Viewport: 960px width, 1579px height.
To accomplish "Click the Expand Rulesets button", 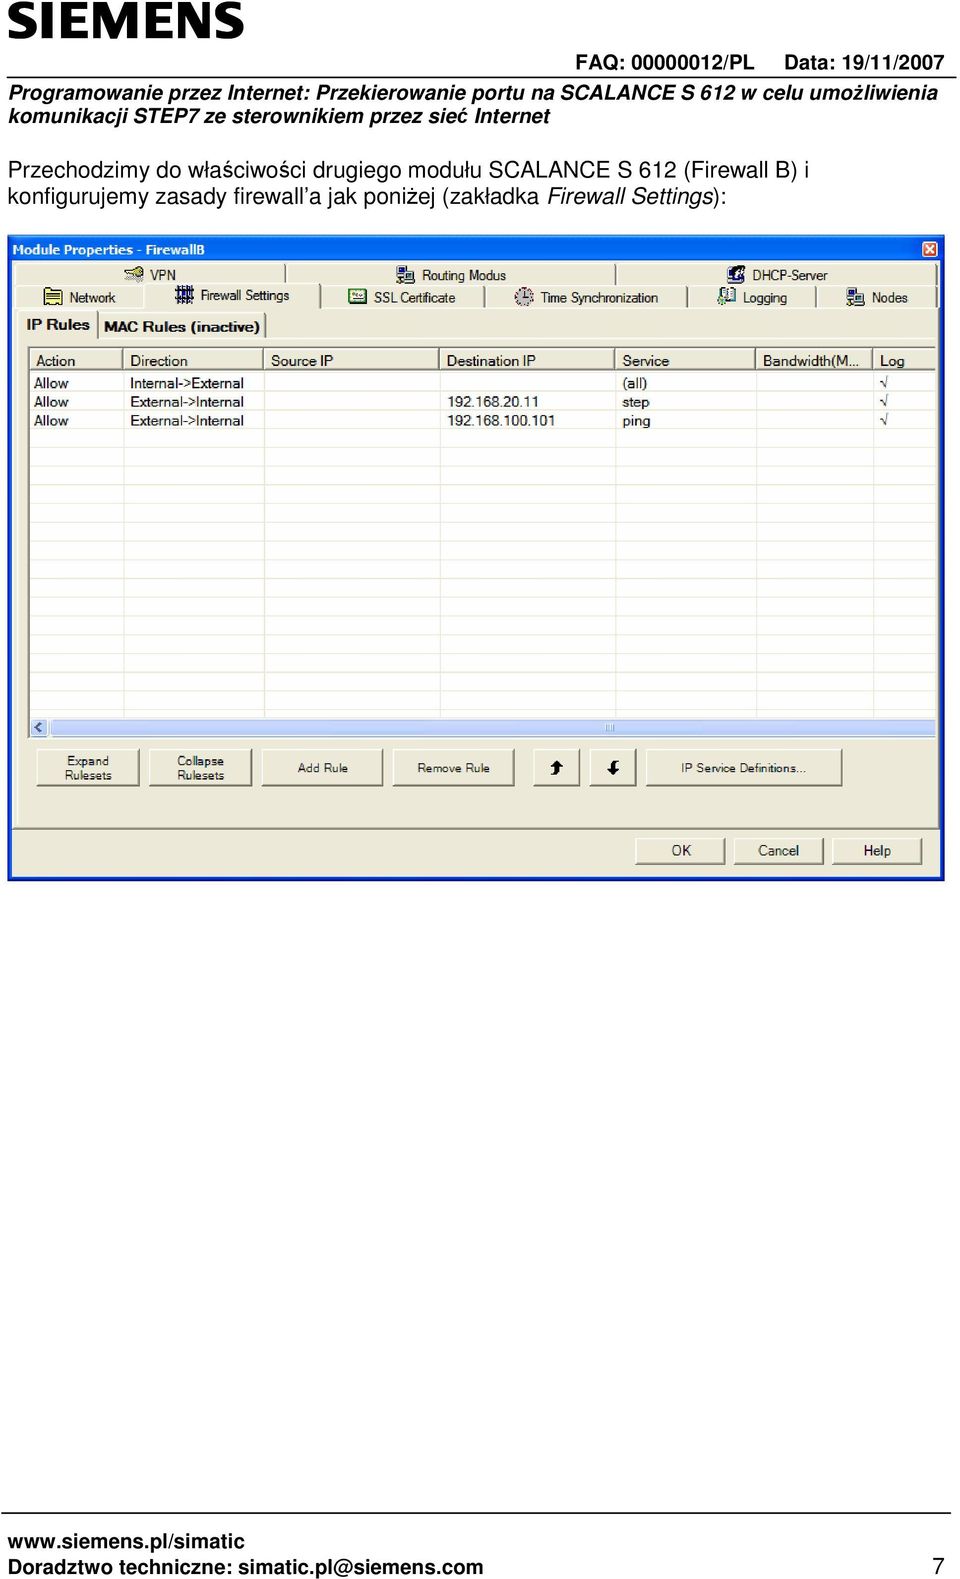I will [x=88, y=768].
